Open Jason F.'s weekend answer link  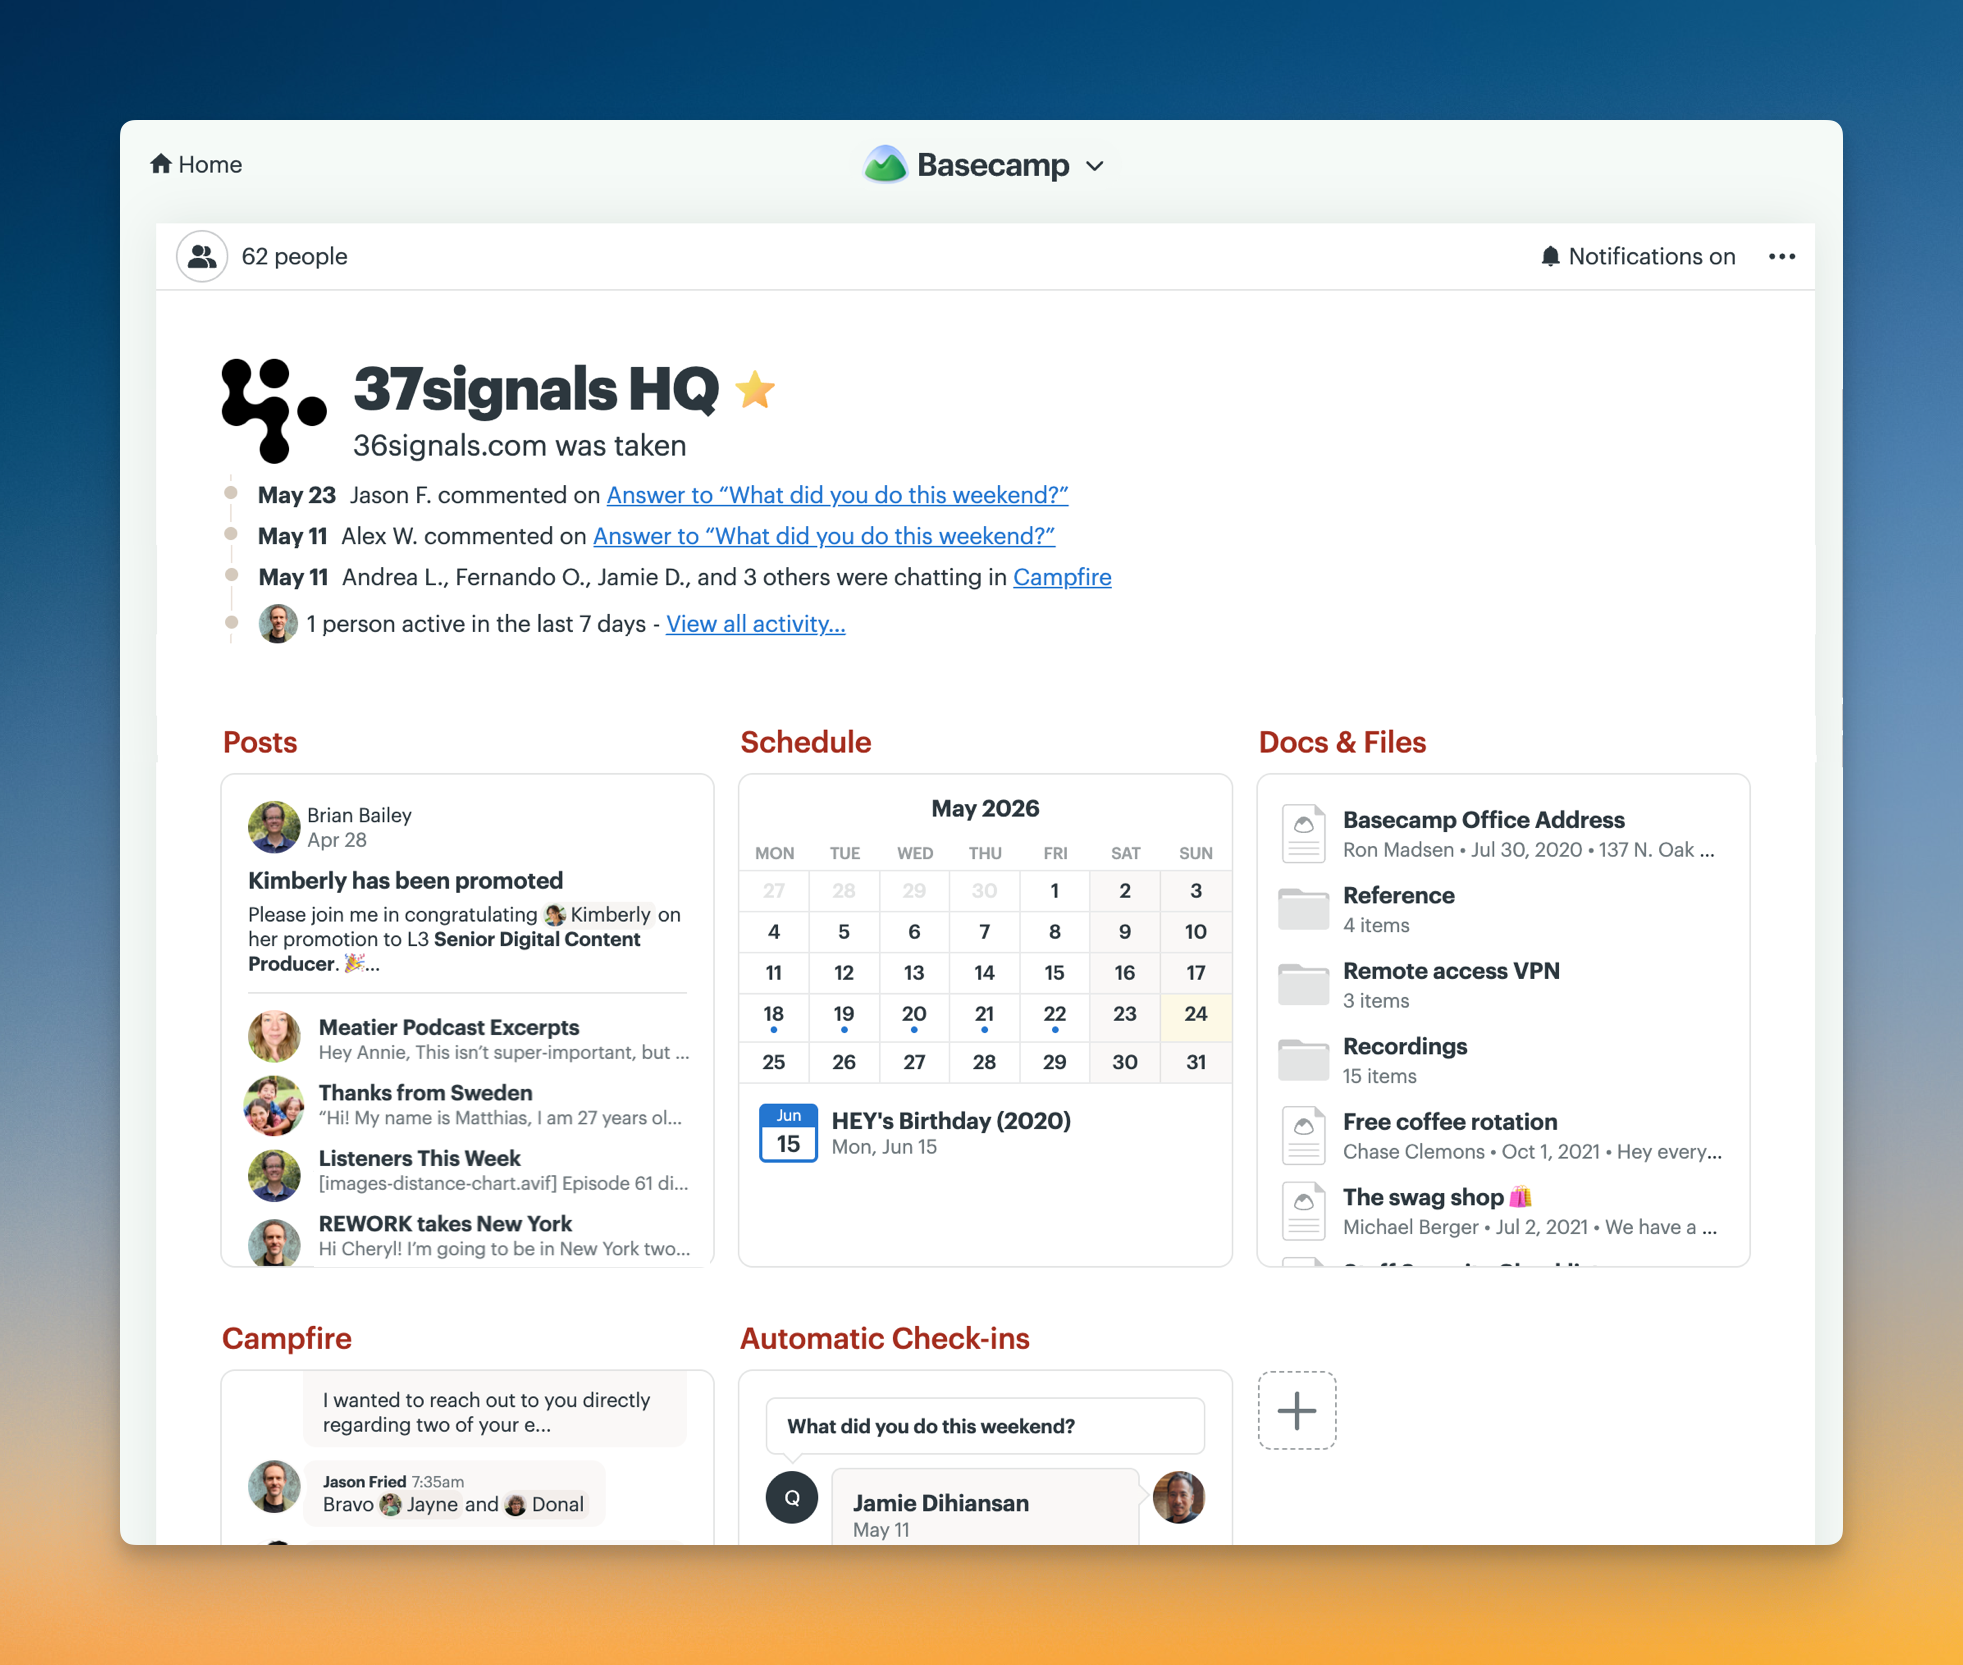click(837, 495)
